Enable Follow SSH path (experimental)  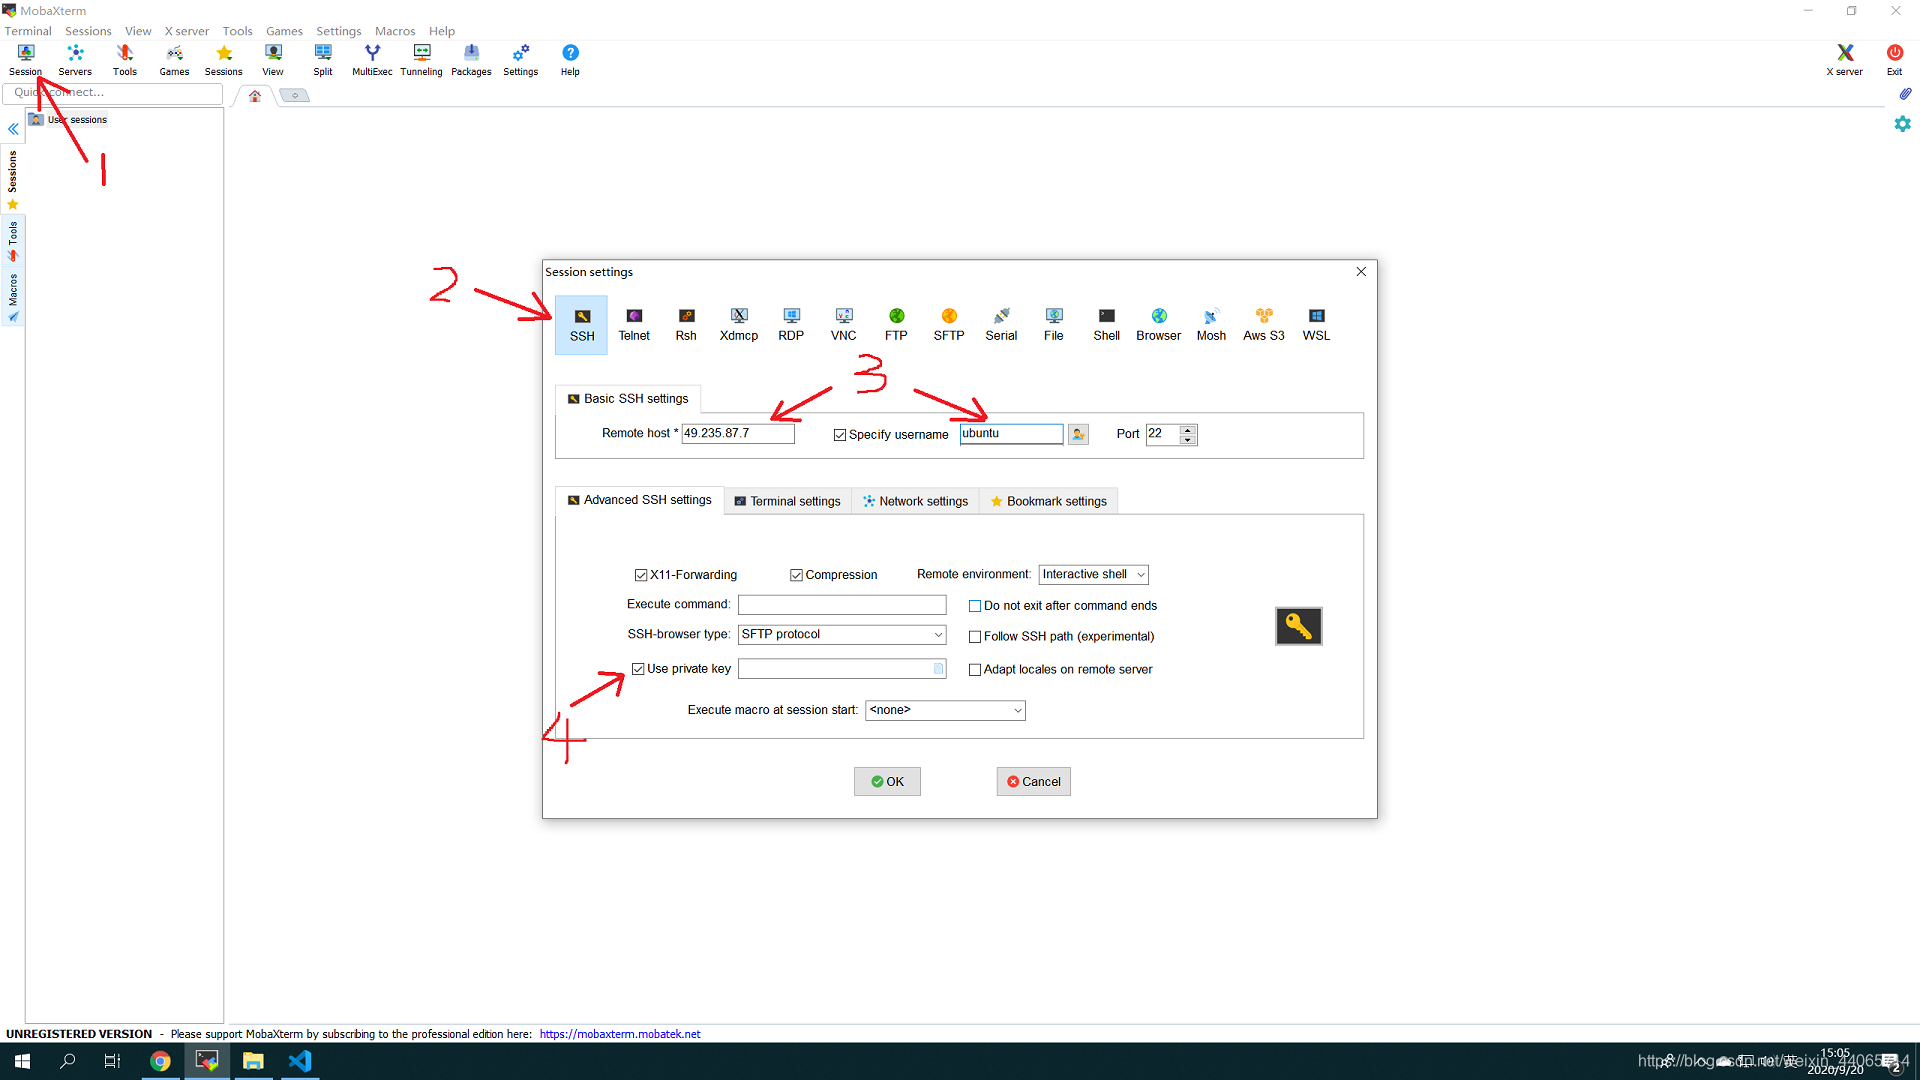click(975, 637)
